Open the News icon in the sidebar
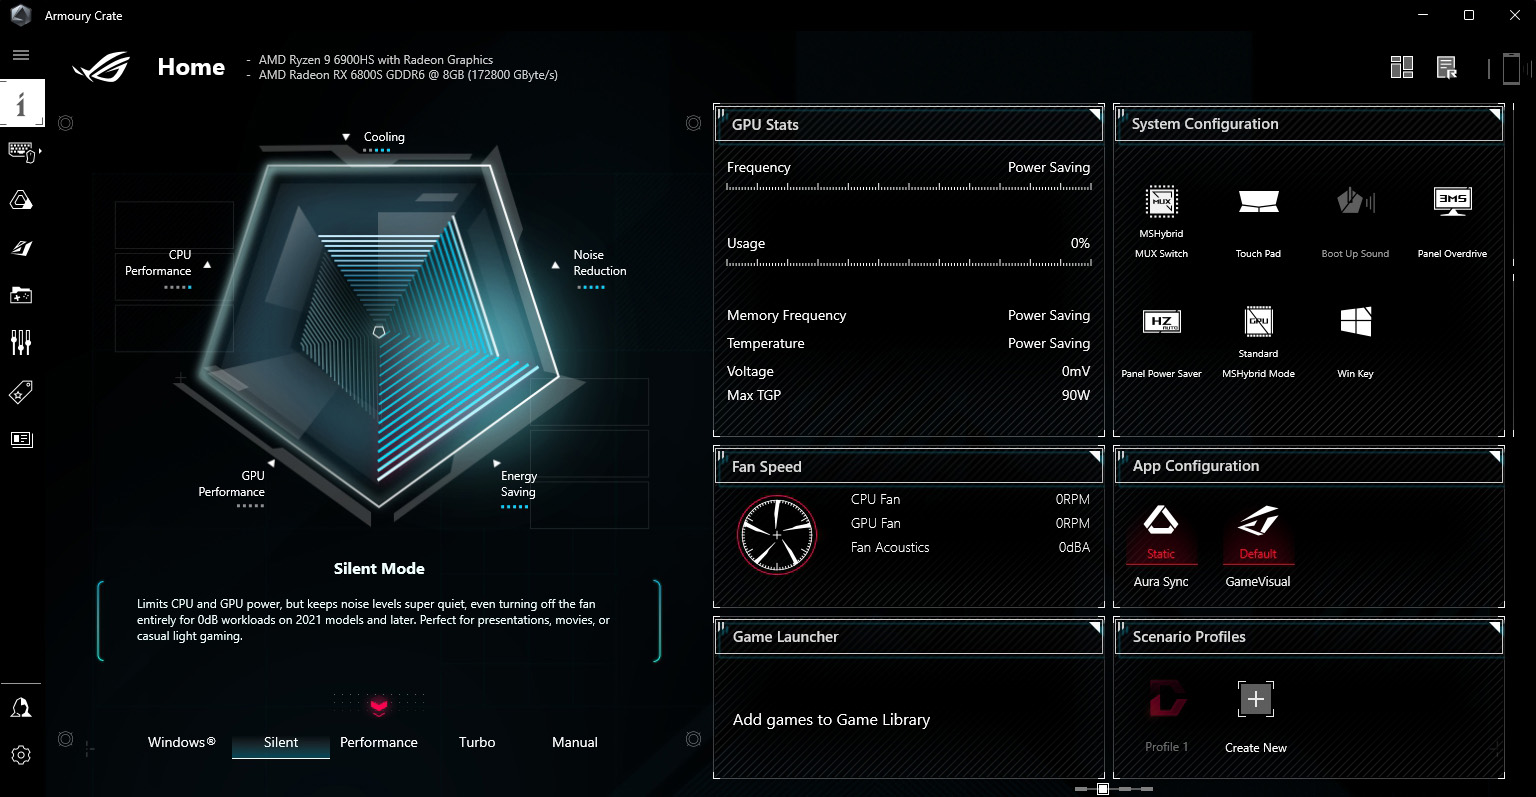The height and width of the screenshot is (797, 1536). [21, 439]
